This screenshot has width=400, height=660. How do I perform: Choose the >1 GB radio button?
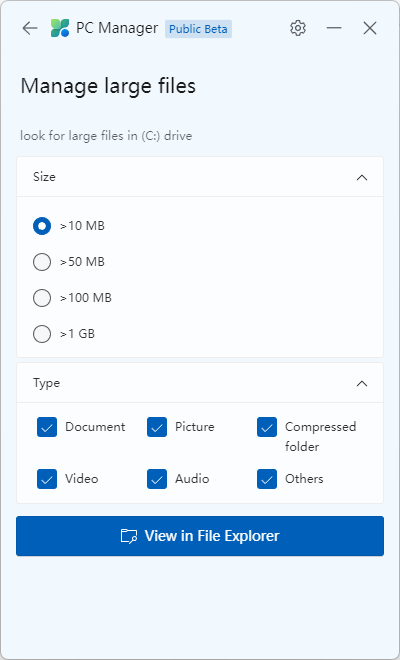(x=42, y=334)
